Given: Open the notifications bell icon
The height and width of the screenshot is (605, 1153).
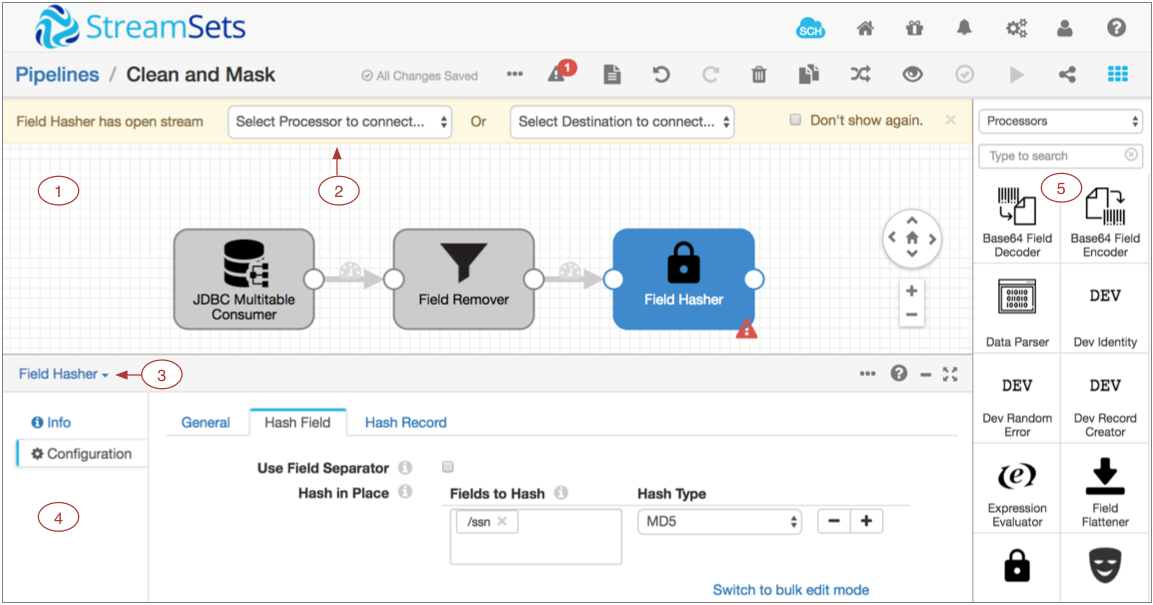Looking at the screenshot, I should point(964,28).
